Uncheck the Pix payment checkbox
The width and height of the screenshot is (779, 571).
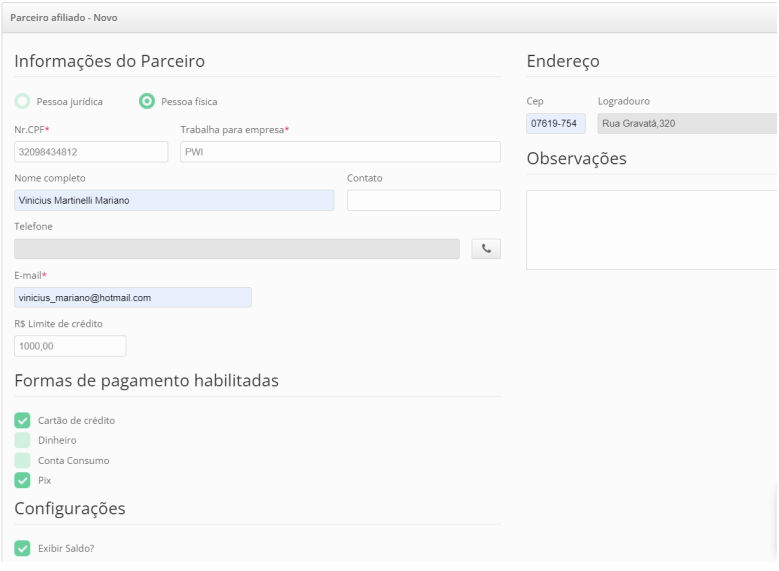(x=23, y=480)
